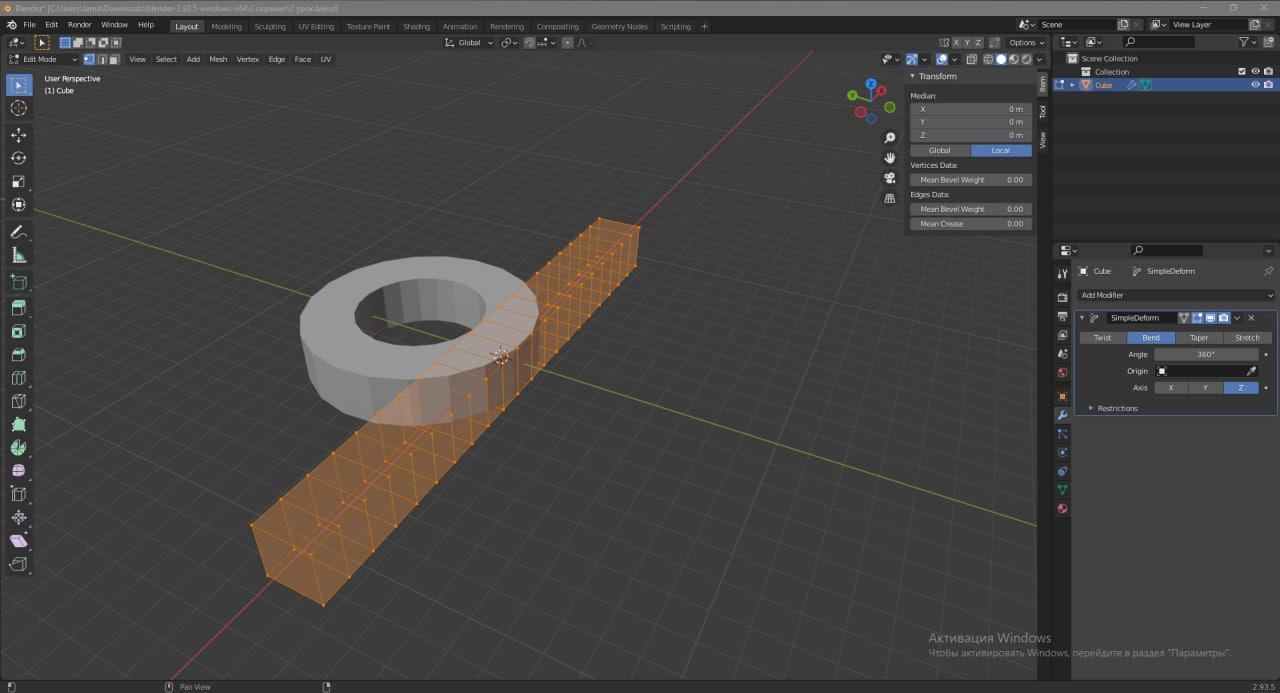1280x693 pixels.
Task: Click the Global median button
Action: [940, 150]
